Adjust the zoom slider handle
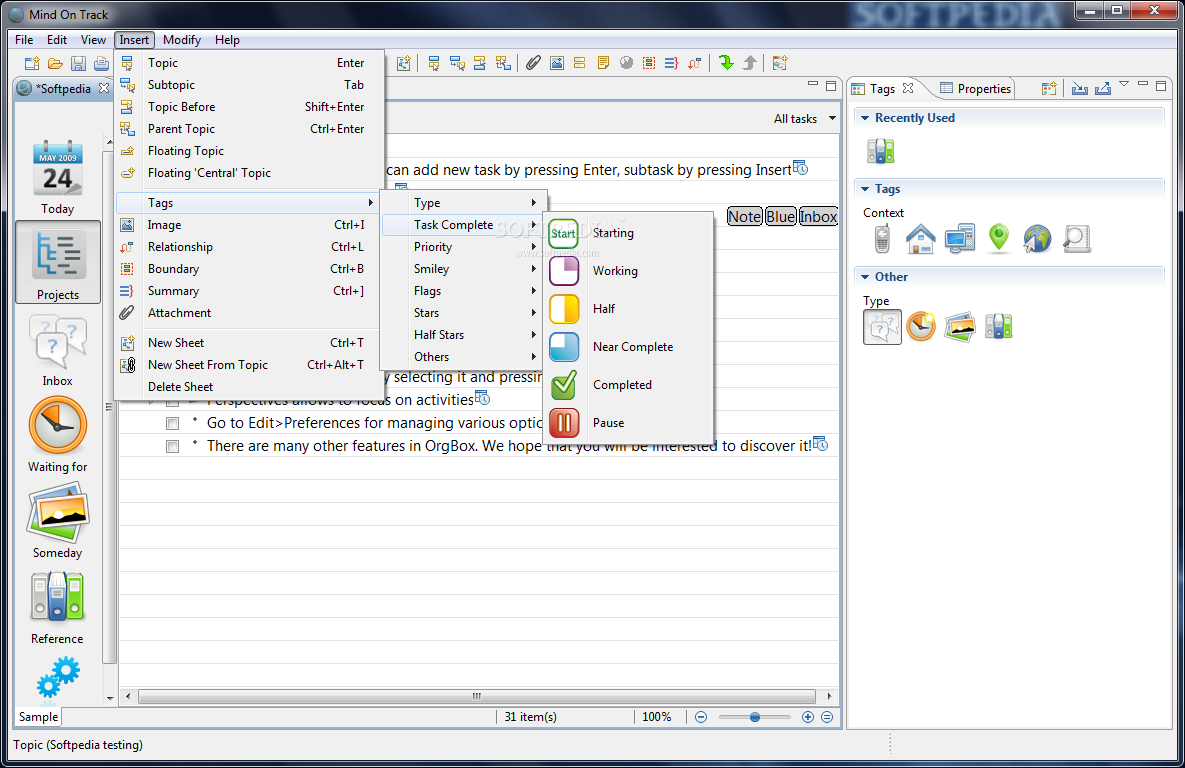The width and height of the screenshot is (1185, 768). click(754, 717)
